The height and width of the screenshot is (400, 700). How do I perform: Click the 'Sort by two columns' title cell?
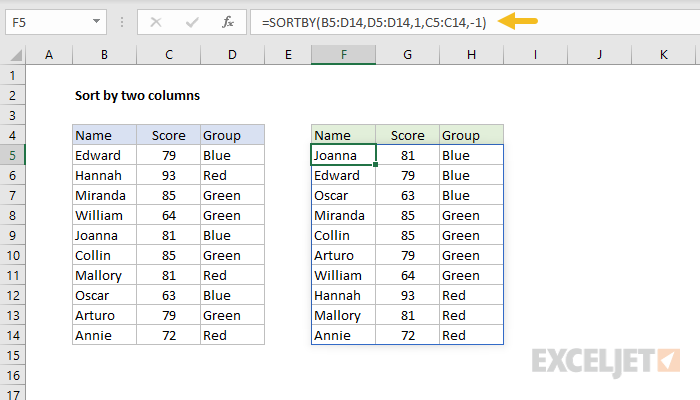tap(138, 96)
